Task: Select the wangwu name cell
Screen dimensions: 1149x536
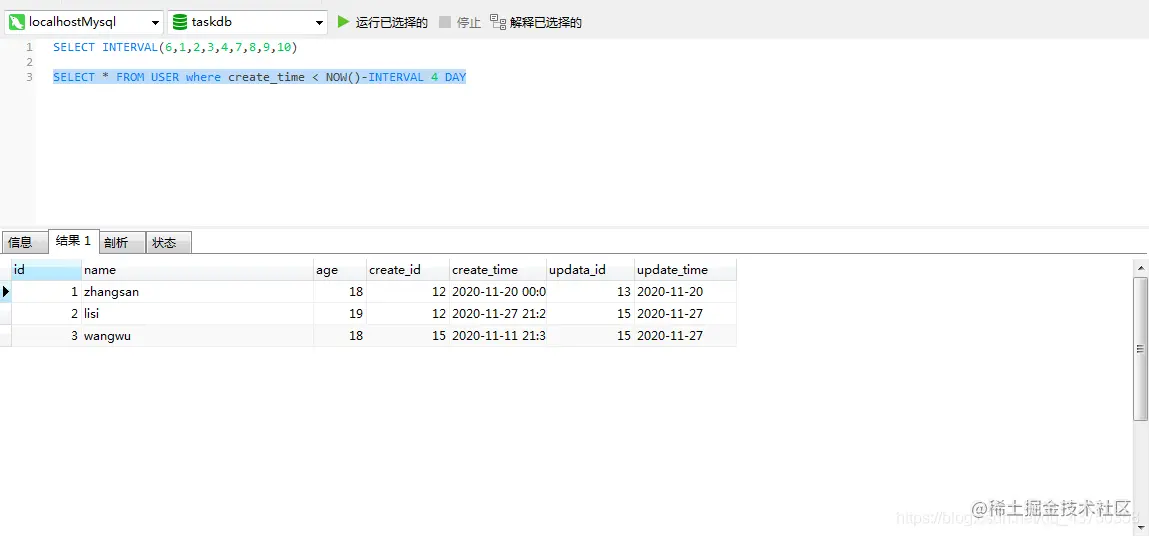Action: click(197, 336)
